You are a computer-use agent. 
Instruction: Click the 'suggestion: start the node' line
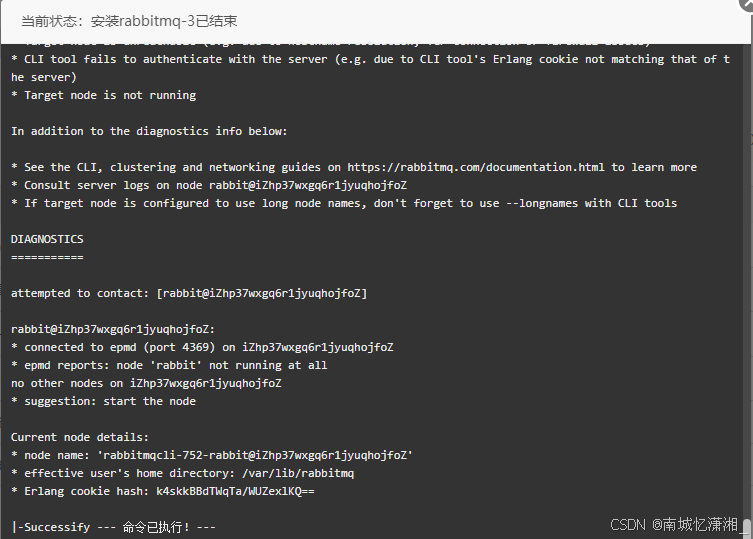(x=103, y=401)
